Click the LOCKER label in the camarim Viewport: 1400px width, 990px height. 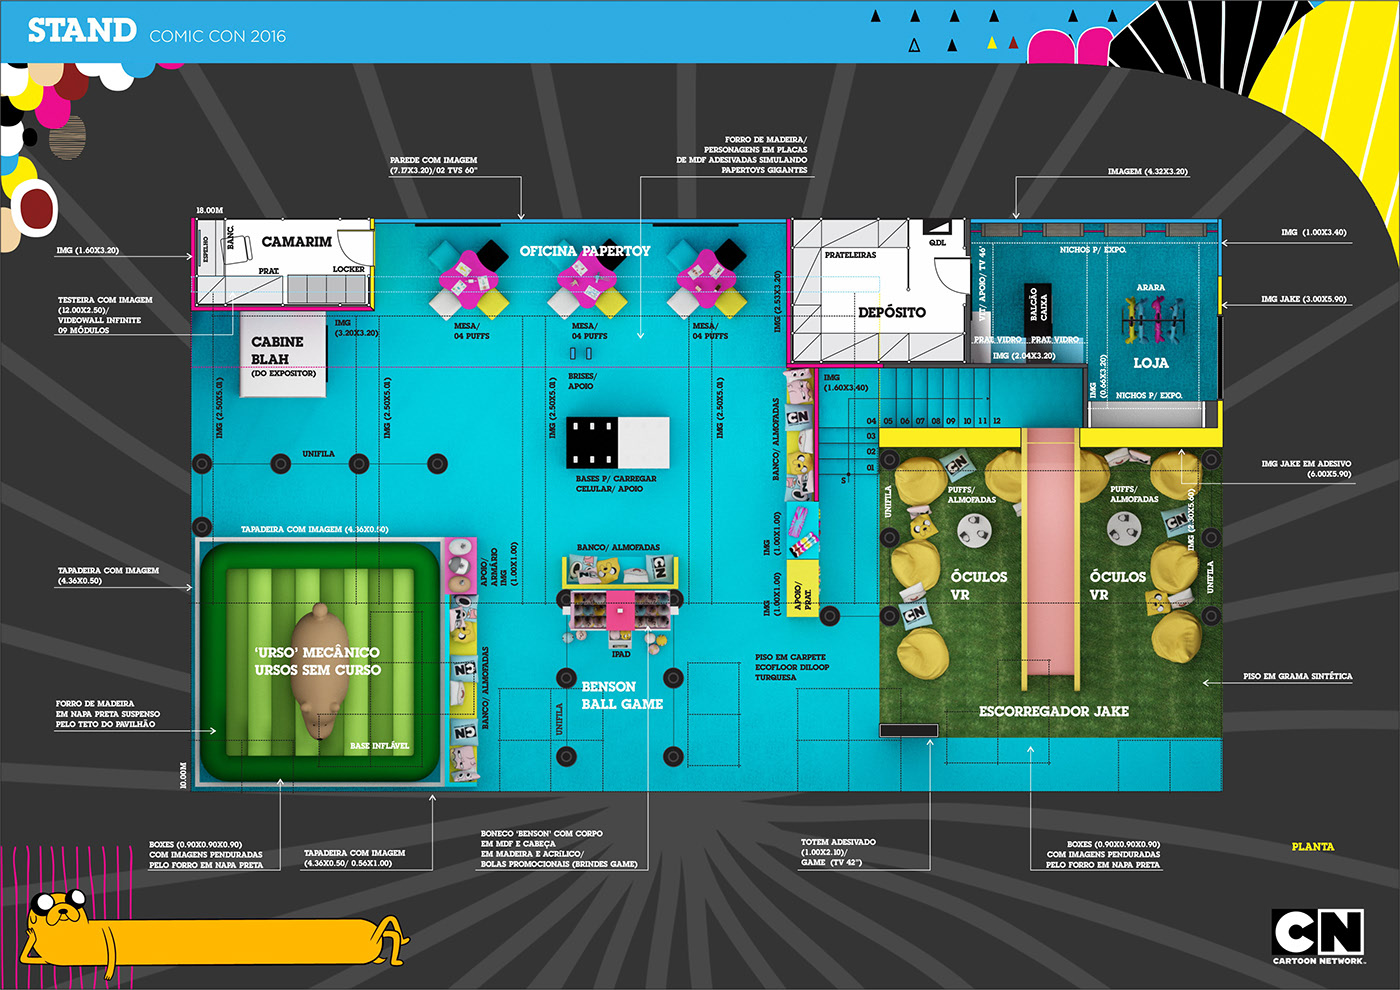pos(348,269)
